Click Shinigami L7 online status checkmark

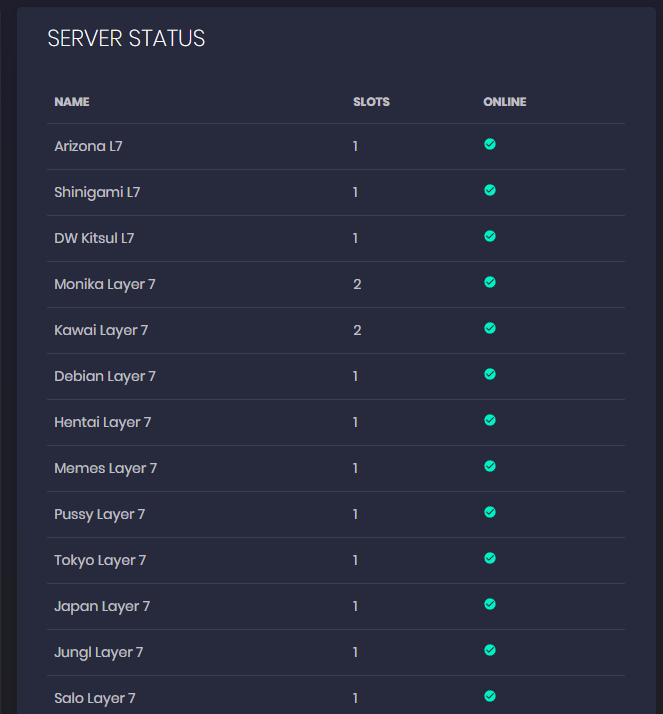(x=490, y=190)
